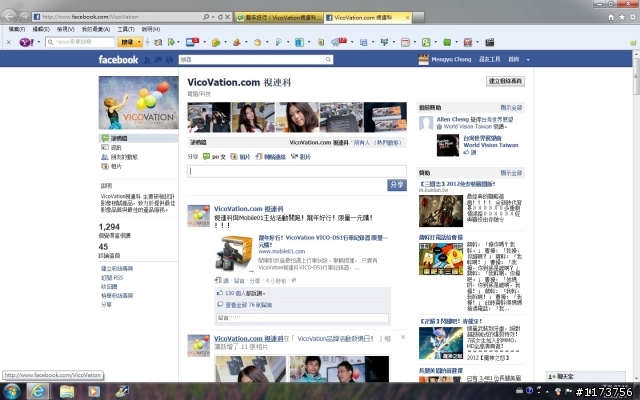Click the Yahoo toolbar search box
This screenshot has width=640, height=400.
[x=80, y=42]
